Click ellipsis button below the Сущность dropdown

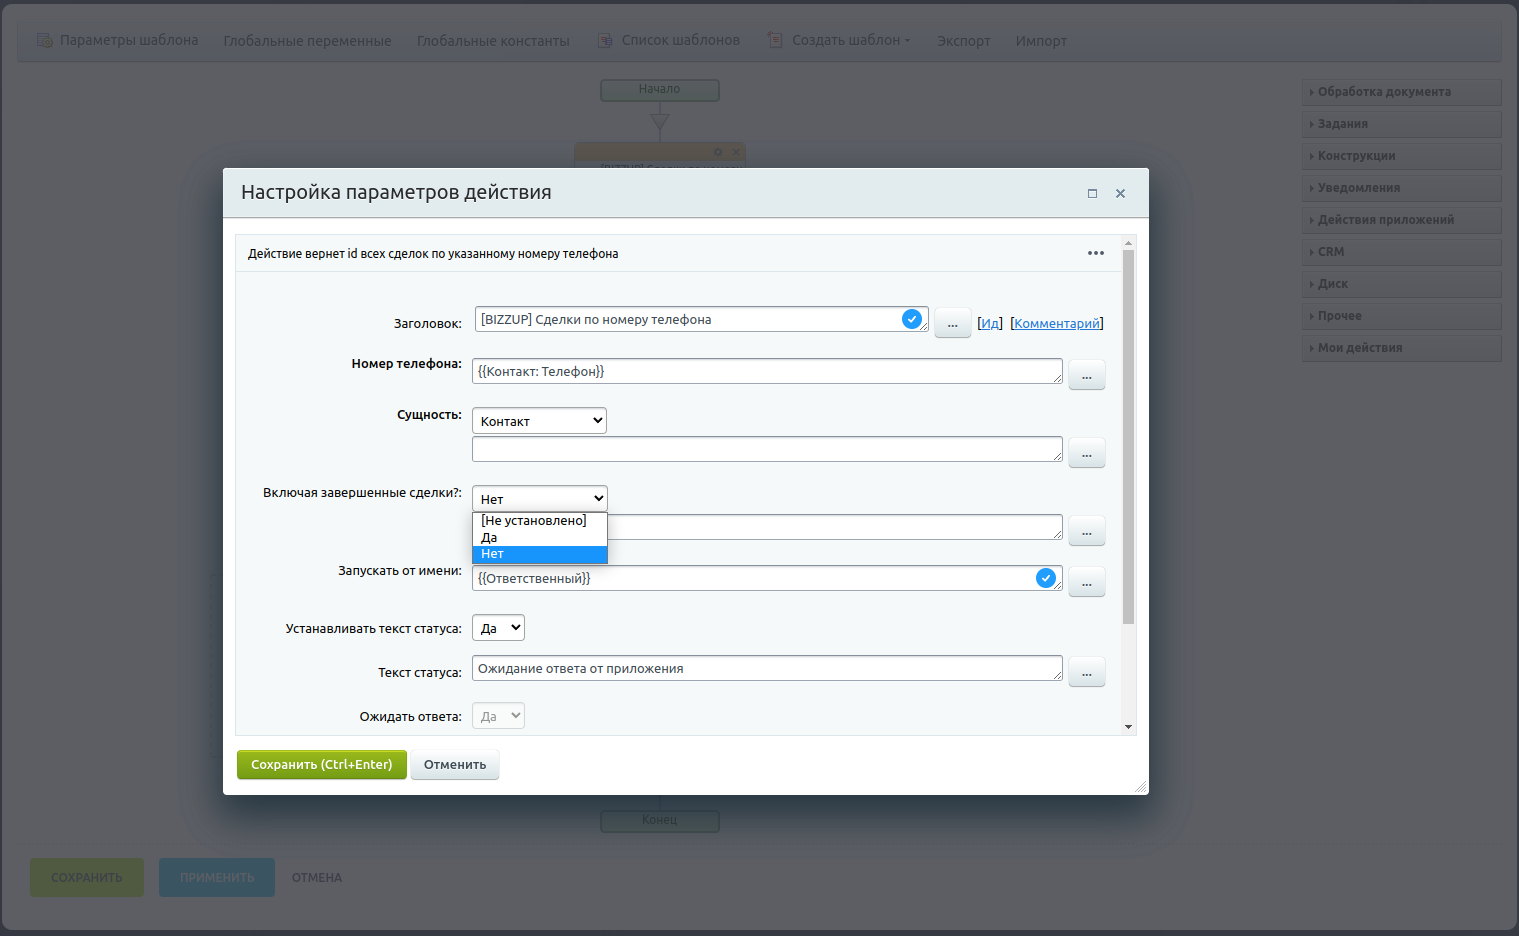[x=1086, y=453]
